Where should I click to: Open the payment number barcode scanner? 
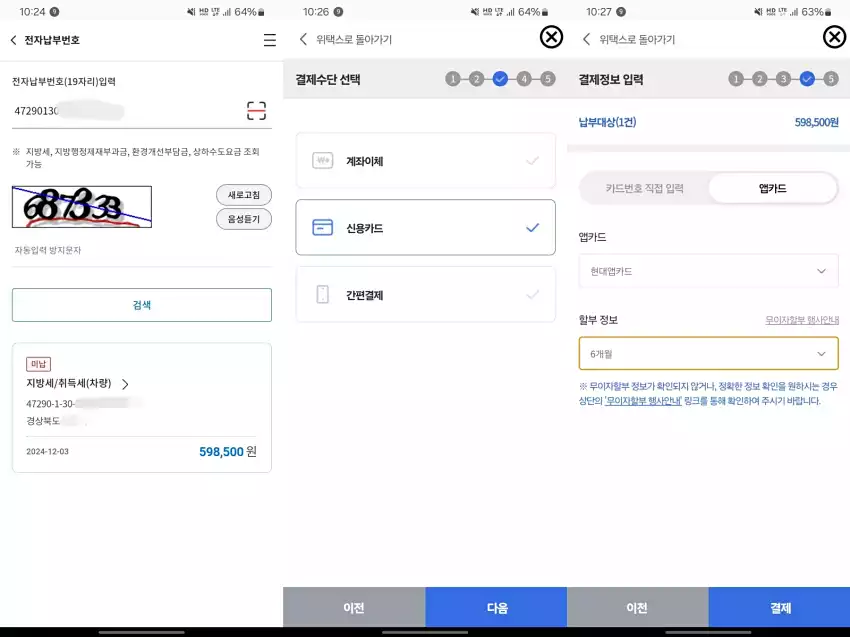point(258,110)
